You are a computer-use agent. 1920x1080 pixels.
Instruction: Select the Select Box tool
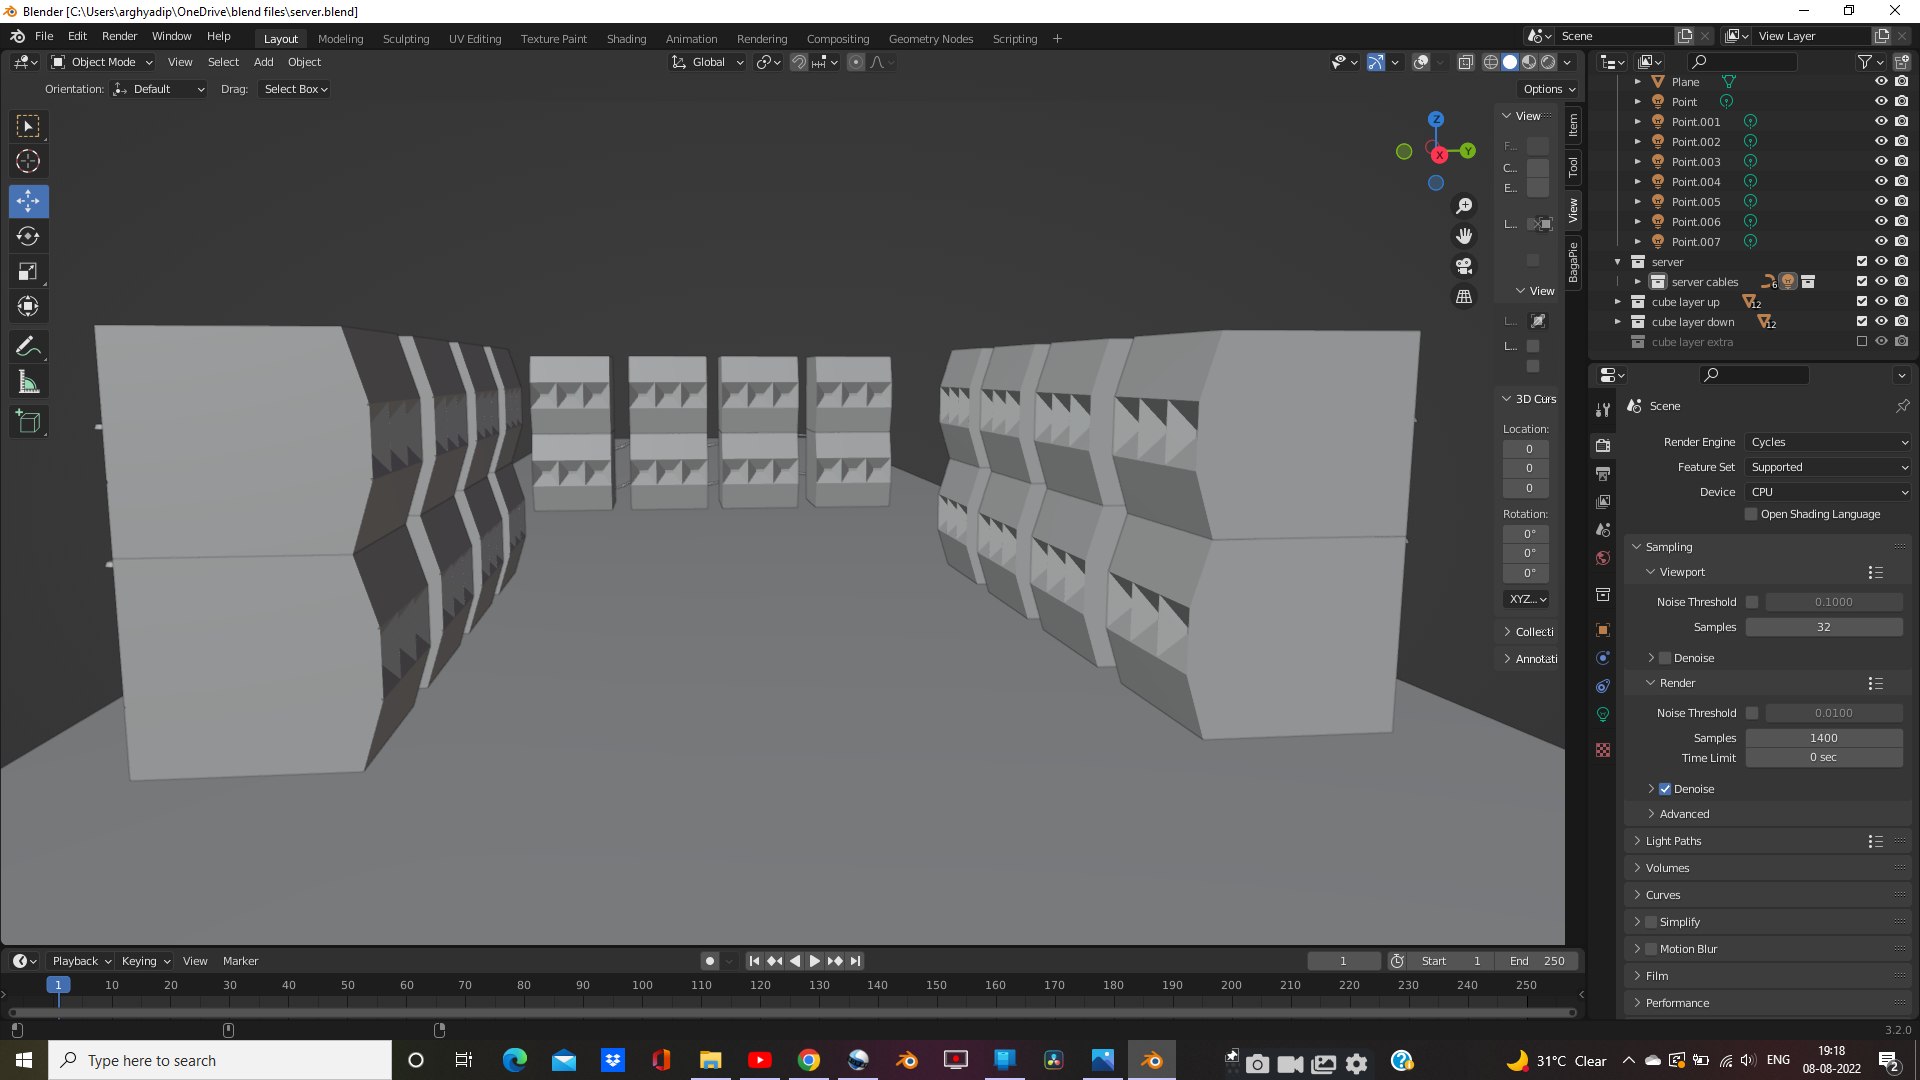coord(28,126)
